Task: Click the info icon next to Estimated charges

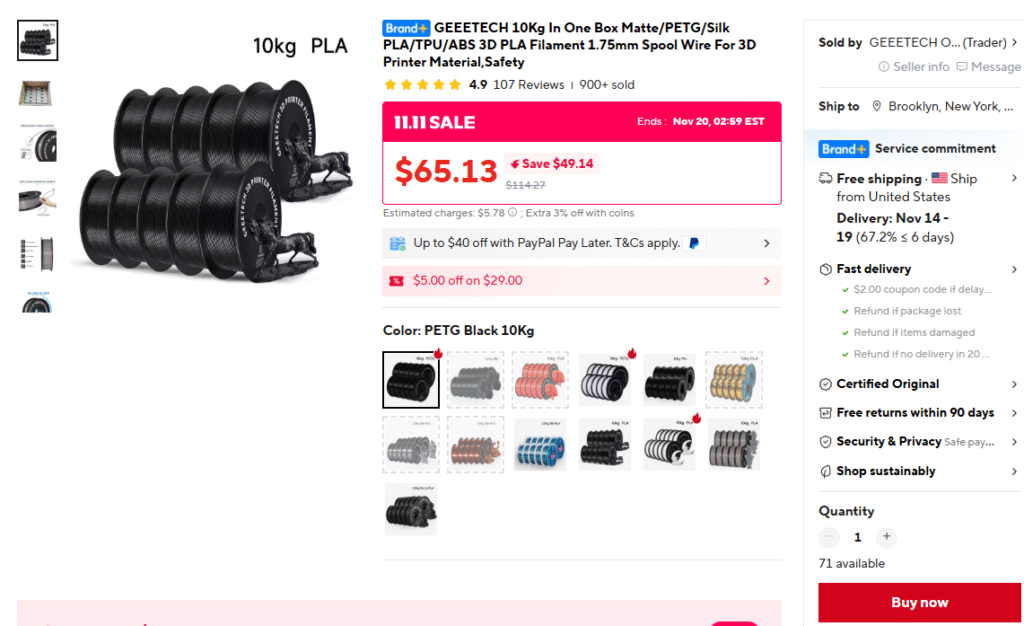Action: (513, 213)
